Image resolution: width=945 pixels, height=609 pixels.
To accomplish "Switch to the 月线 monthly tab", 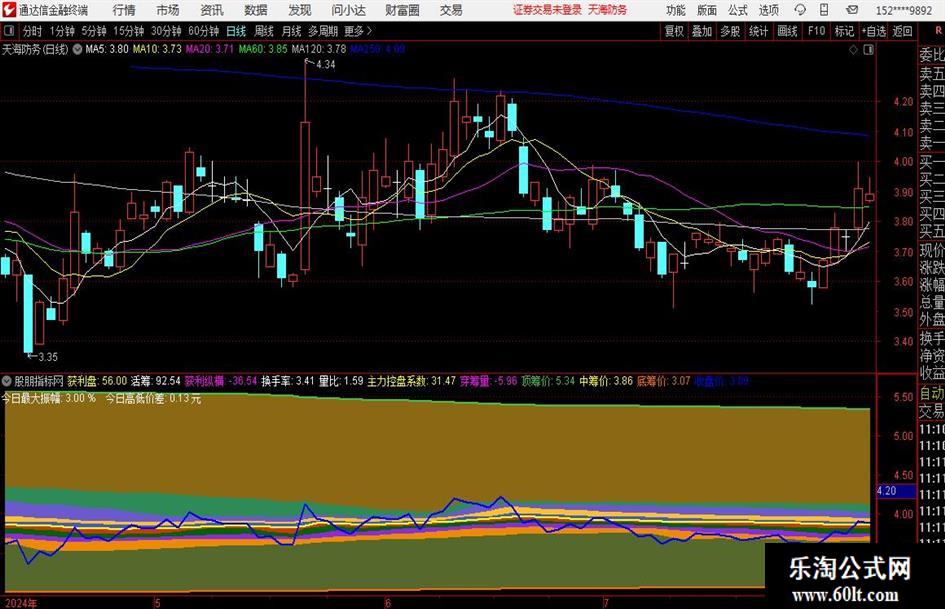I will (x=291, y=31).
